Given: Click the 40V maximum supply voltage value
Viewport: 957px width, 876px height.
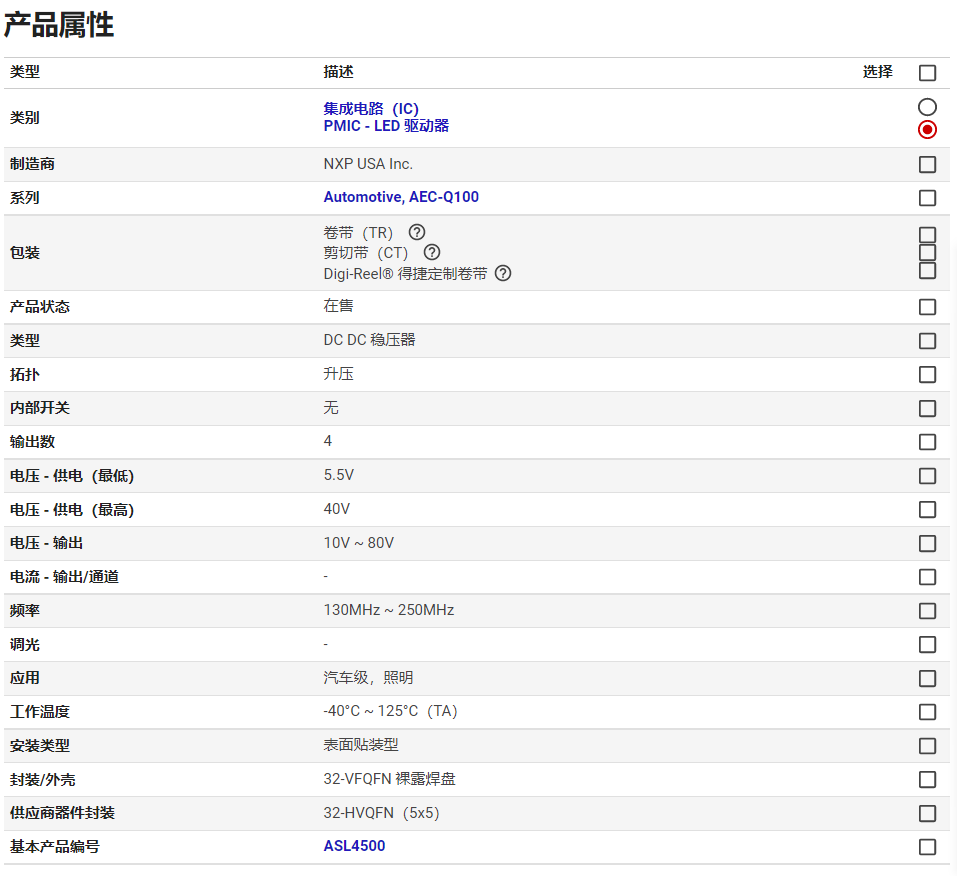Looking at the screenshot, I should pyautogui.click(x=337, y=509).
